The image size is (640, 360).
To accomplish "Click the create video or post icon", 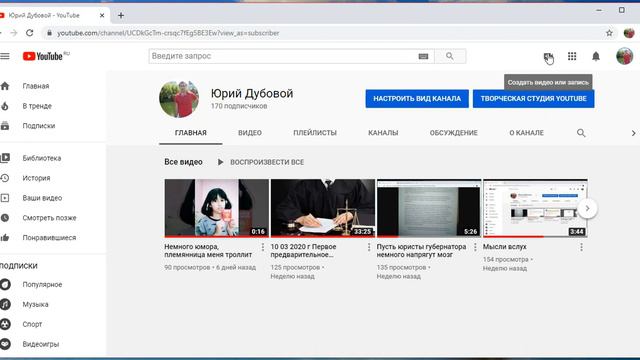I will tap(548, 57).
